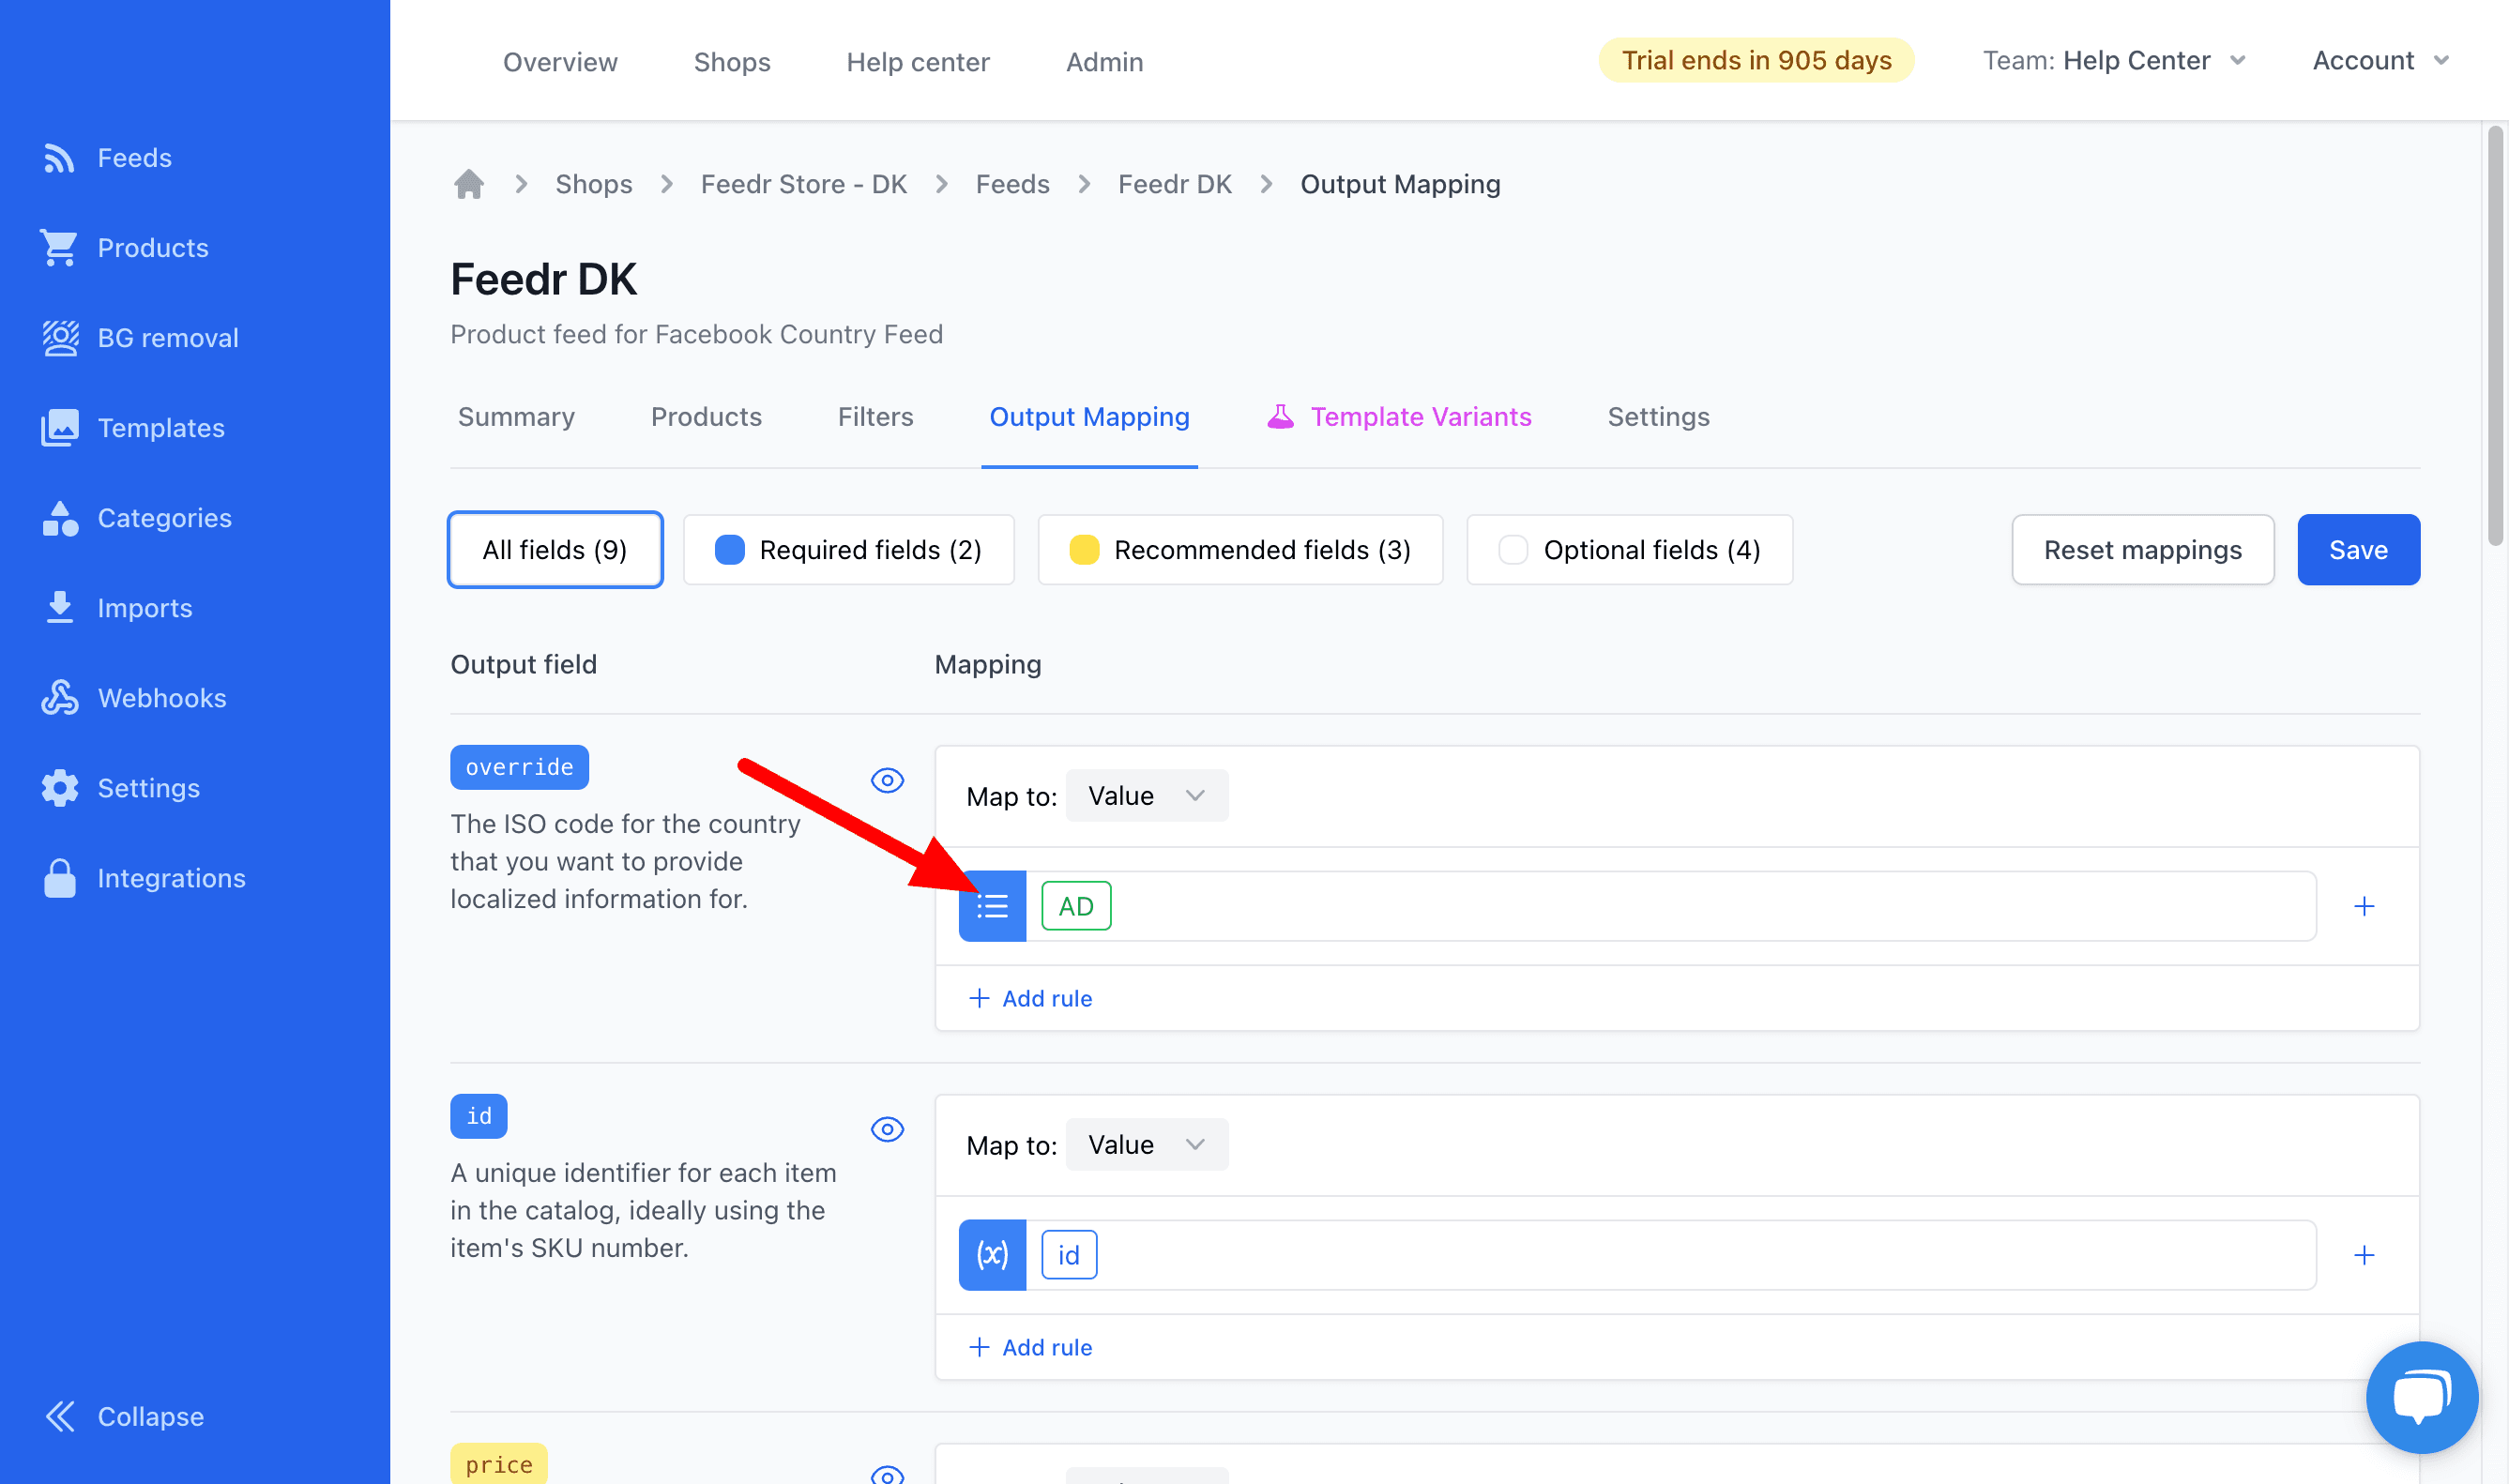Click the variable (x) icon beside id
The width and height of the screenshot is (2509, 1484).
pos(991,1255)
